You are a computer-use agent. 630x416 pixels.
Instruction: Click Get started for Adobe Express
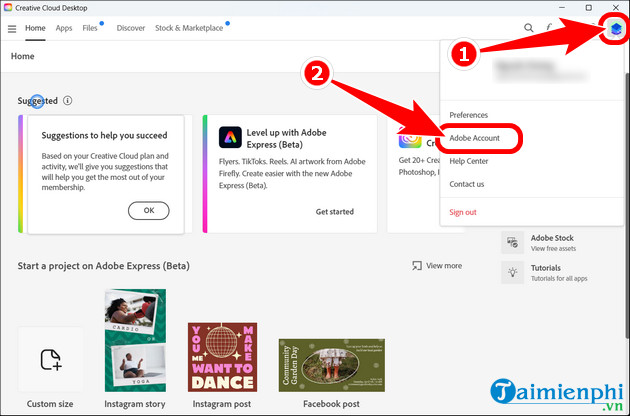335,212
